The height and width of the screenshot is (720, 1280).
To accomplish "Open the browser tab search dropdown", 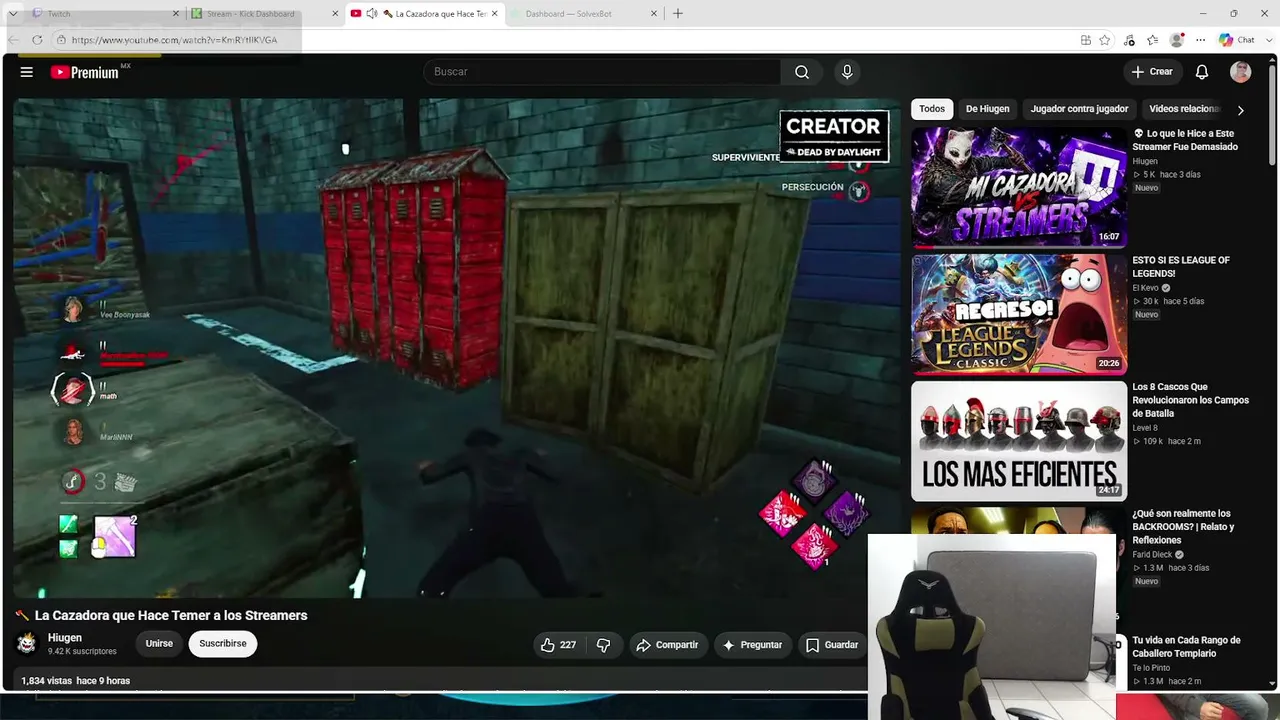I will 12,14.
